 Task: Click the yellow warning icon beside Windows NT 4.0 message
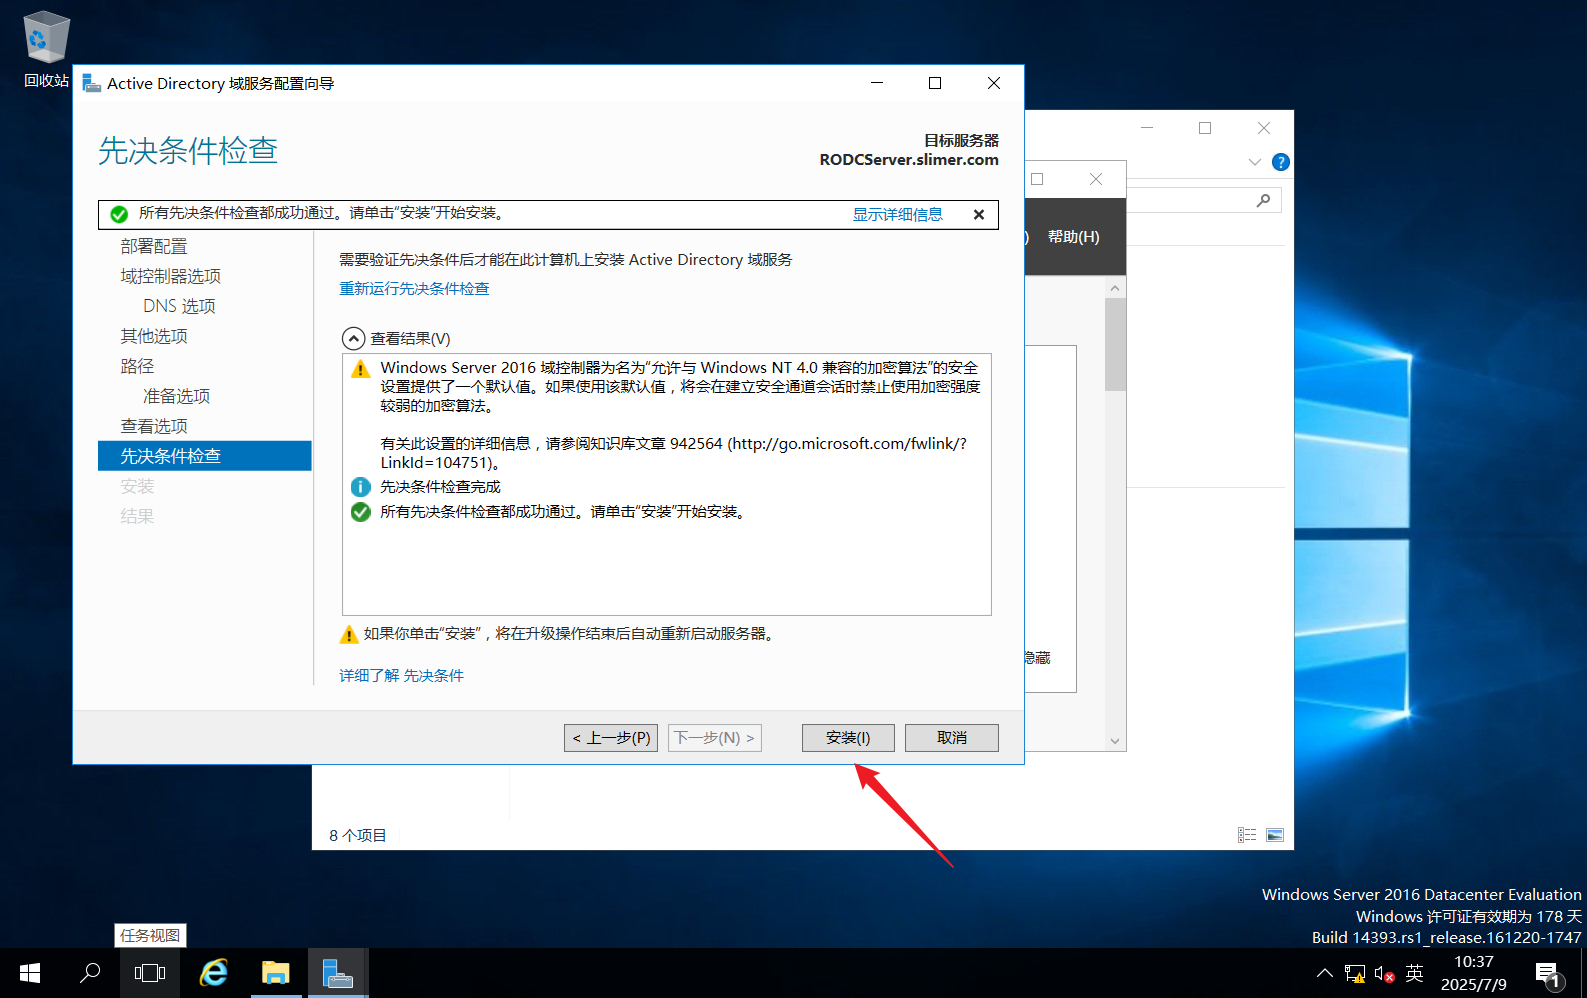360,369
